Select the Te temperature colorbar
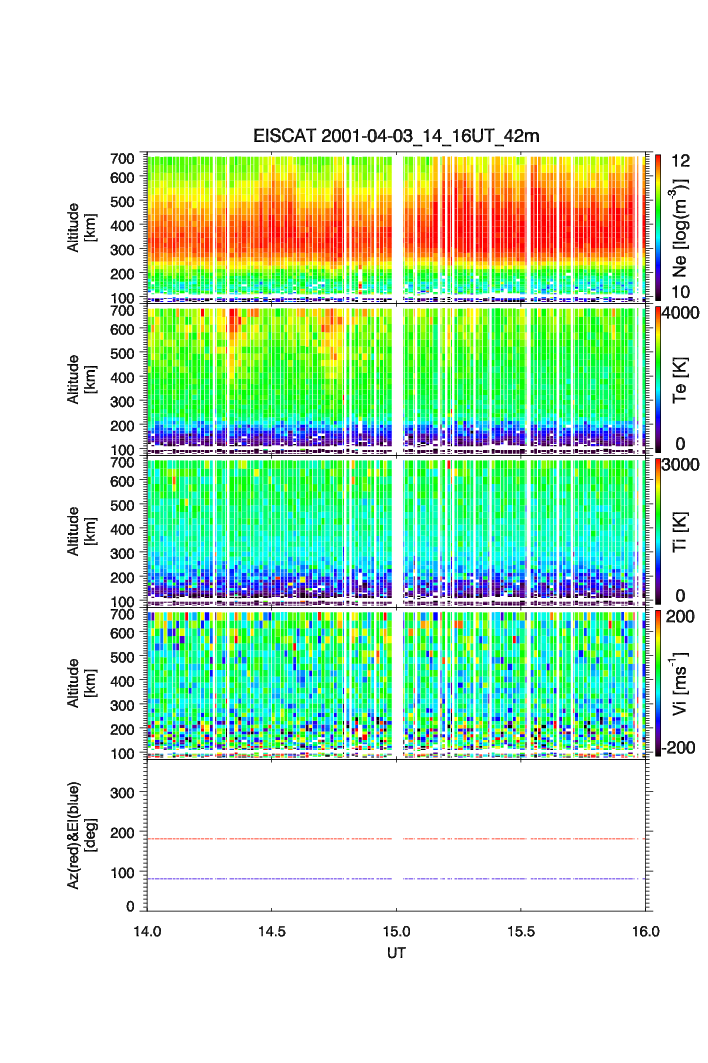 pos(658,378)
